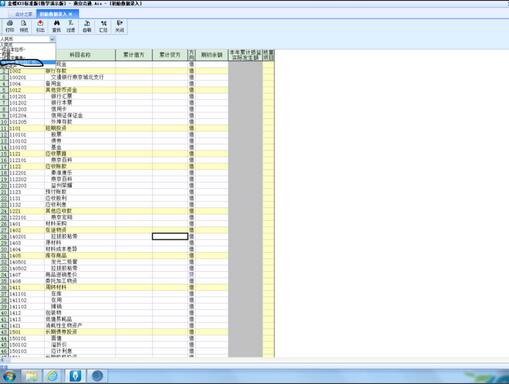Click the outlined empty cell in row 28
The width and height of the screenshot is (509, 384).
(x=170, y=236)
